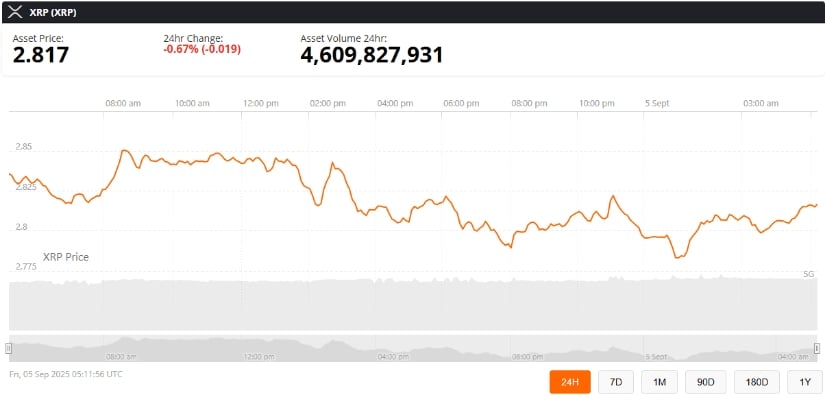Viewport: 825px width, 395px height.
Task: Click the 08:00 am axis label
Action: [123, 104]
